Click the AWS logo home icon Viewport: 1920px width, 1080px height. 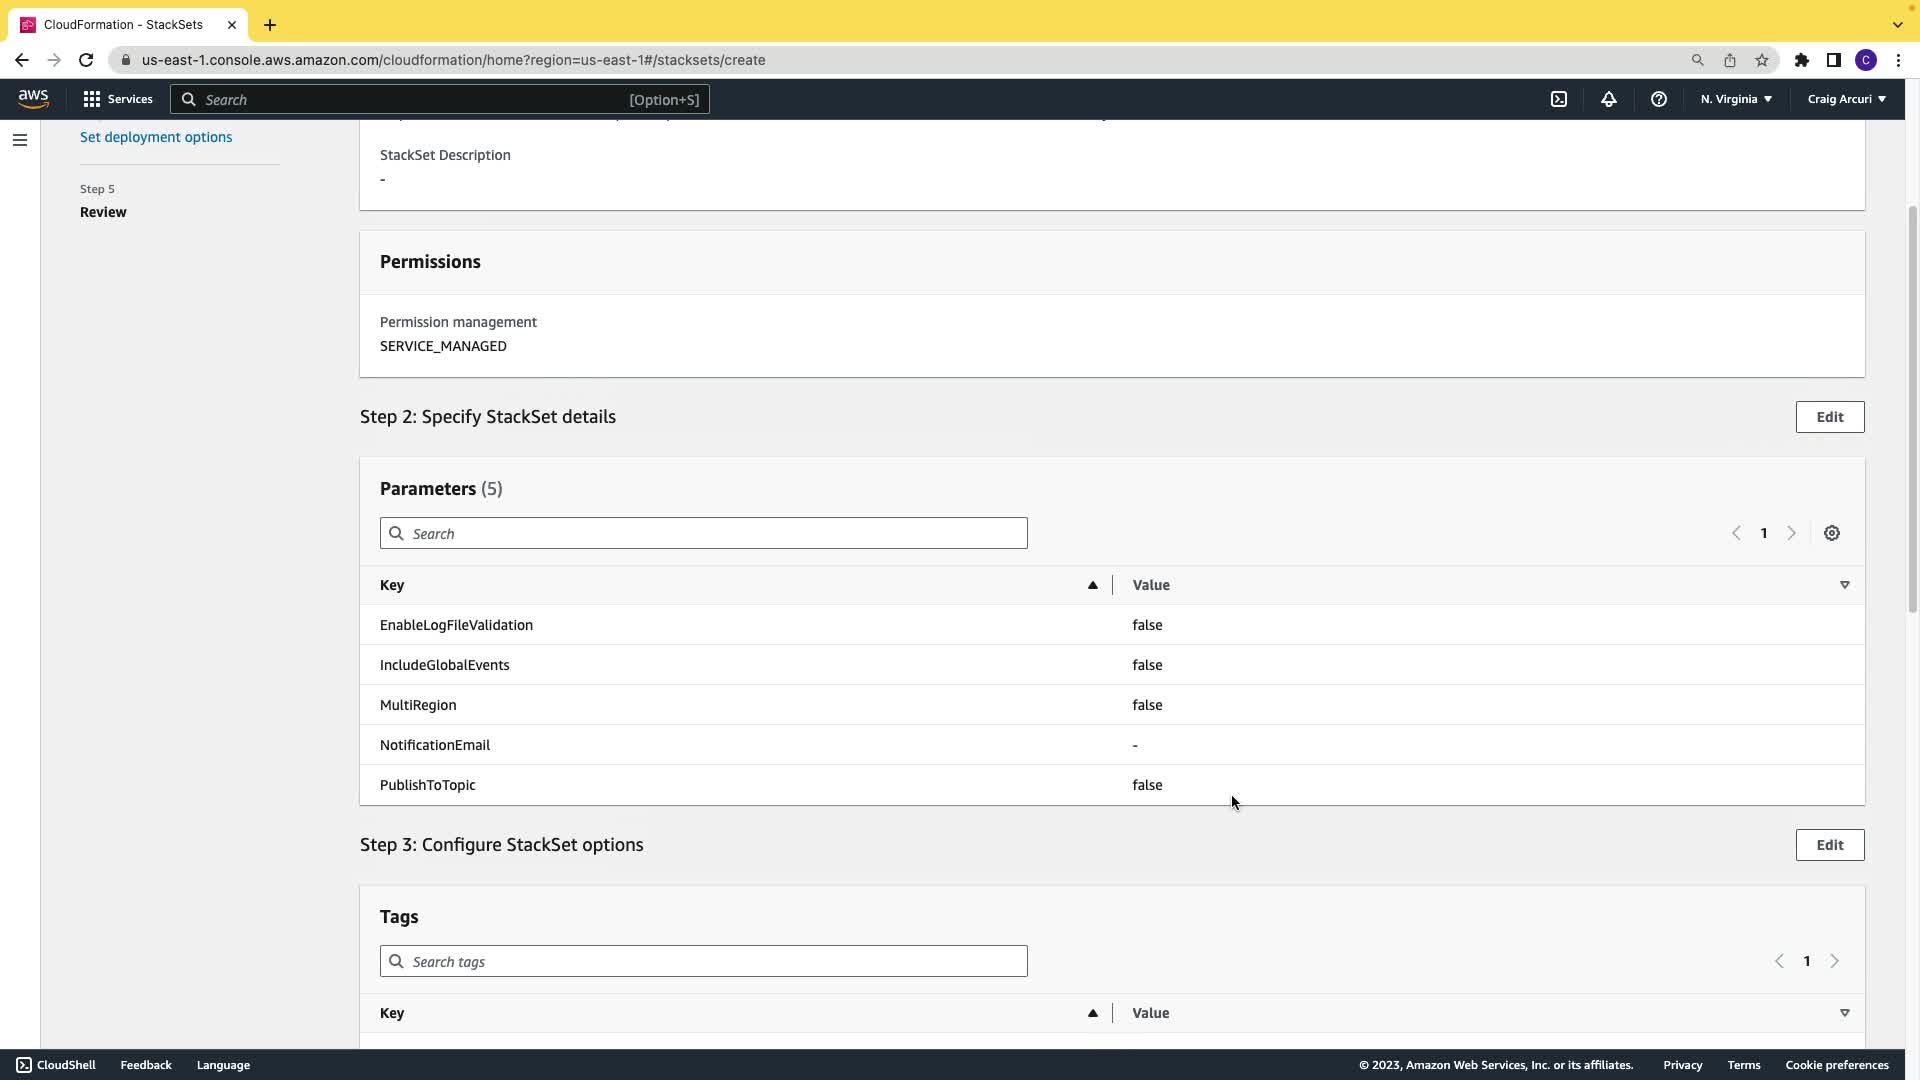(x=33, y=98)
